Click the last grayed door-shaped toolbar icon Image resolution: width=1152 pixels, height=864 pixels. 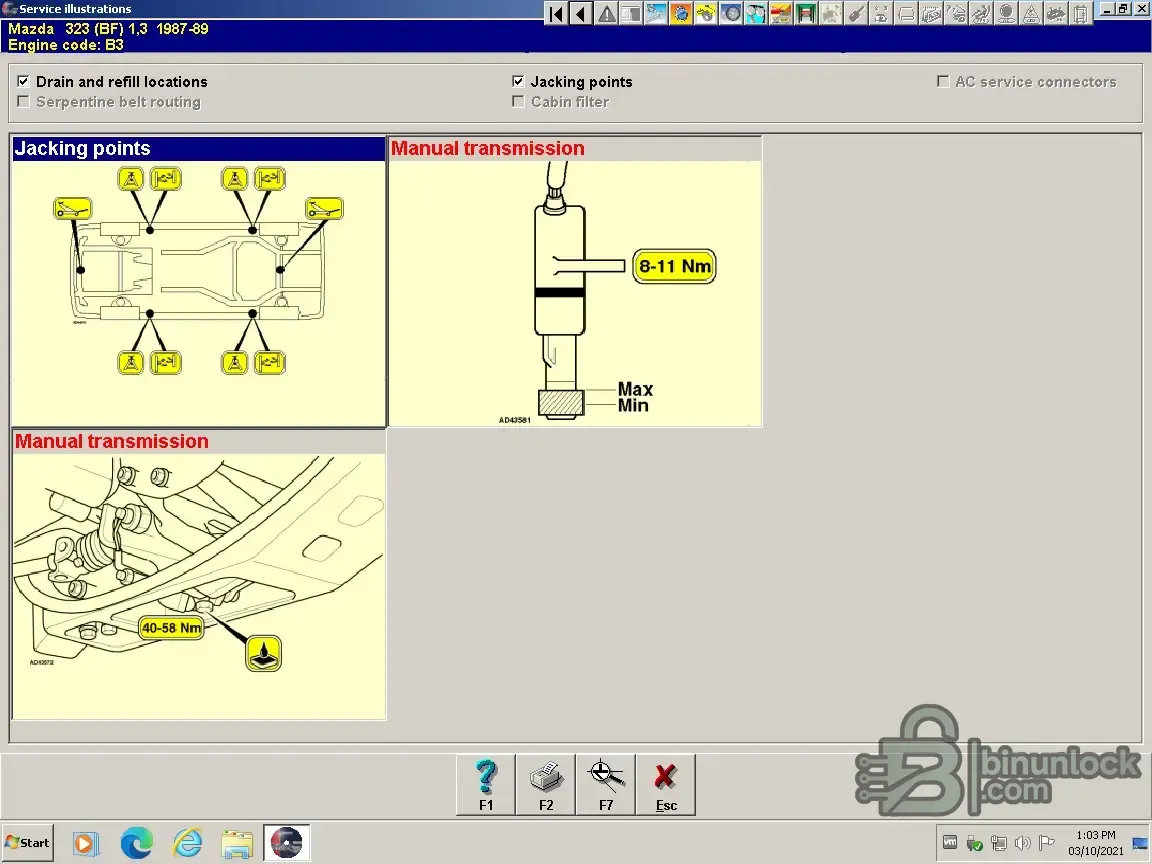(x=1081, y=13)
